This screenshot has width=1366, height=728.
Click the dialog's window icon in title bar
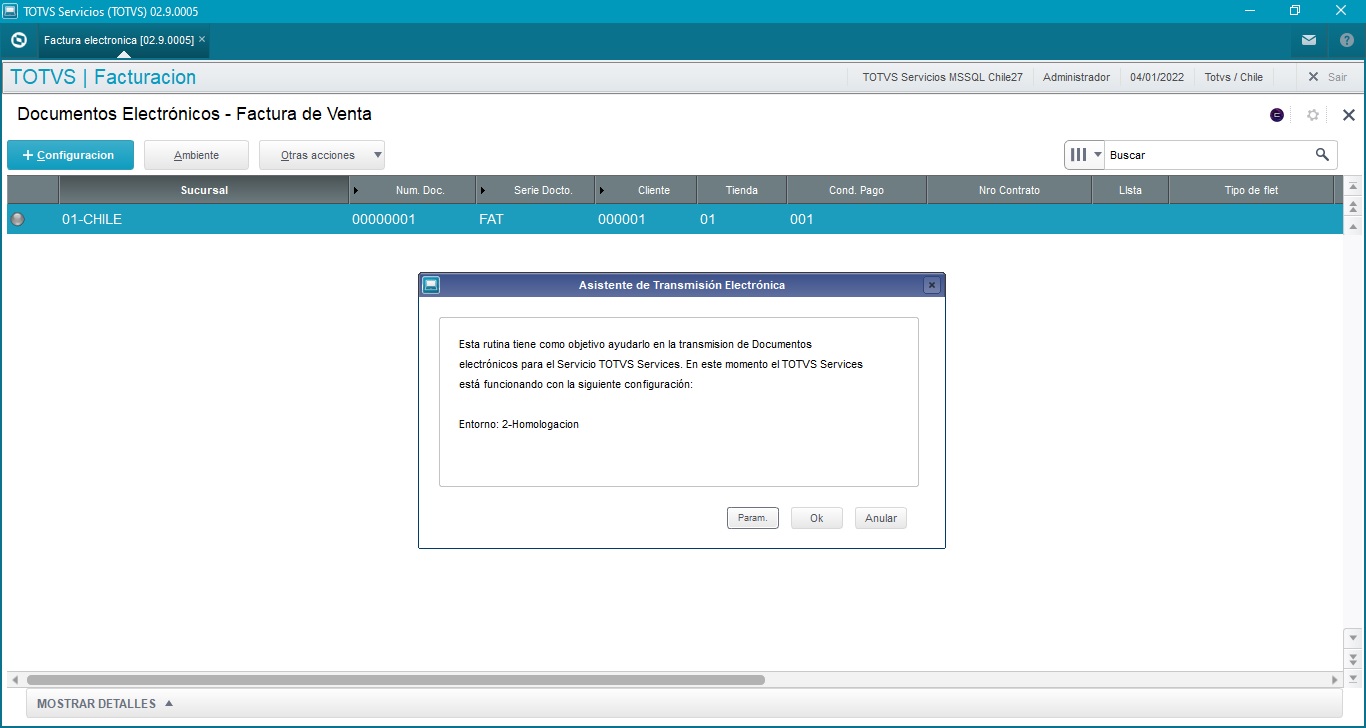point(430,285)
